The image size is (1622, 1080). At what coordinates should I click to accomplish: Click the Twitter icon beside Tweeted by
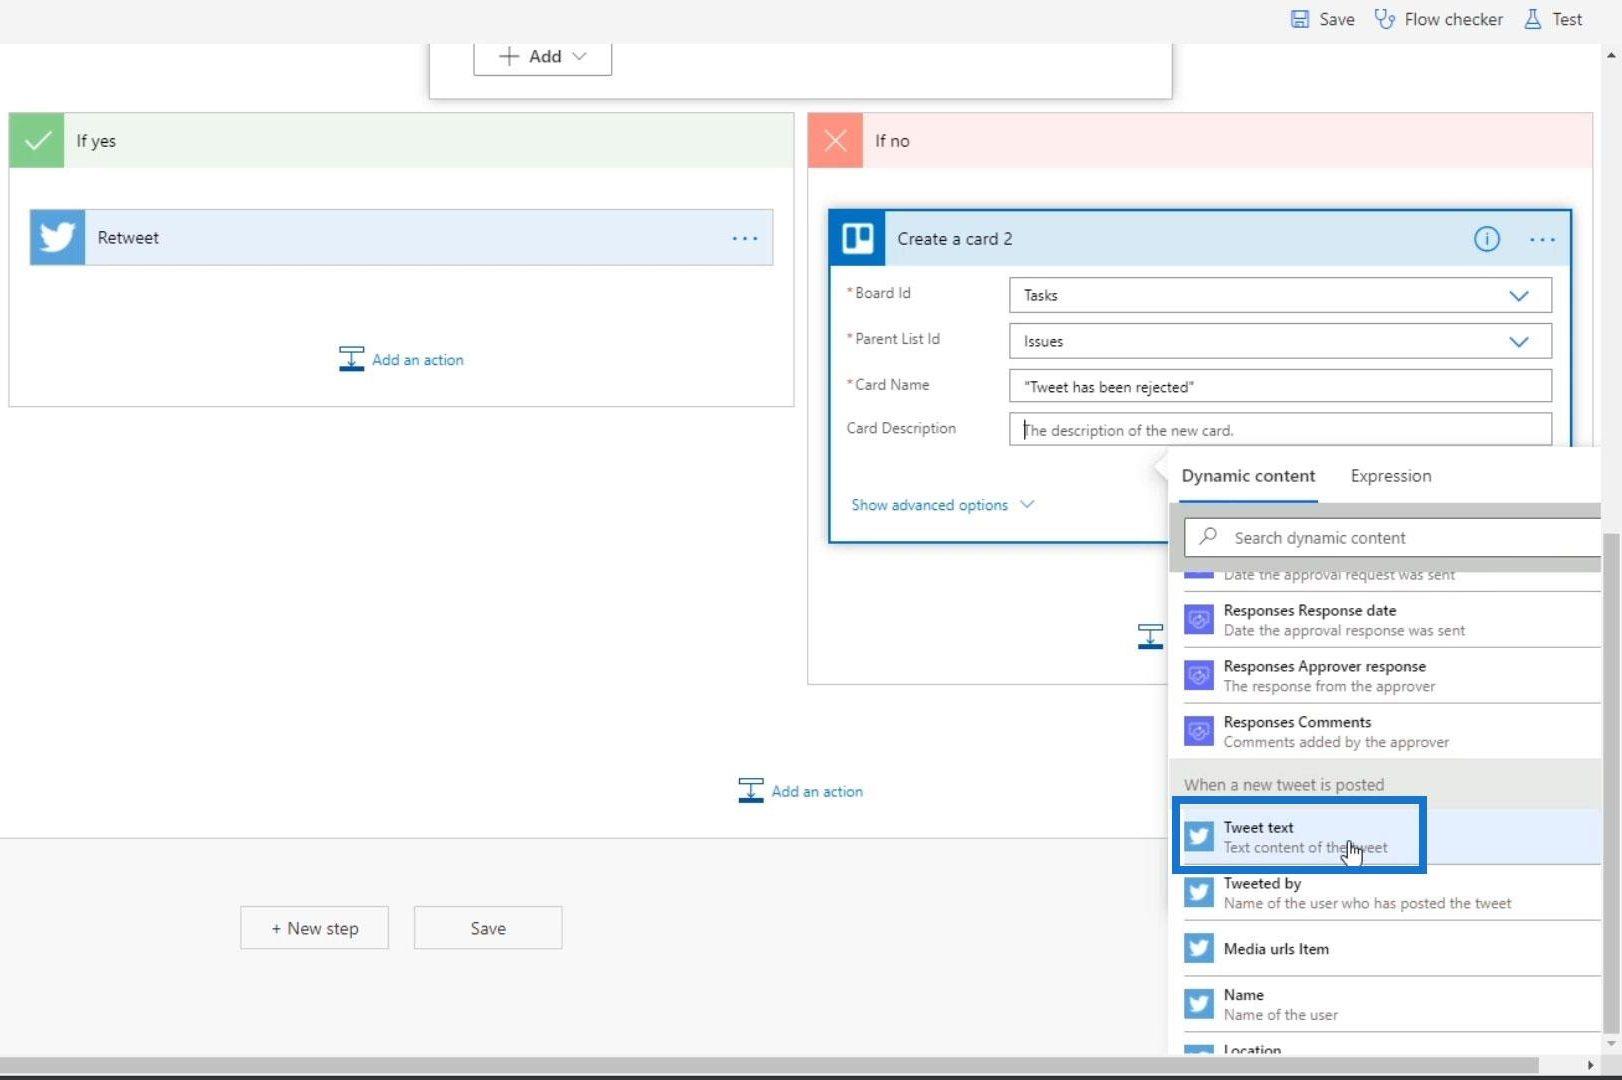click(1199, 892)
